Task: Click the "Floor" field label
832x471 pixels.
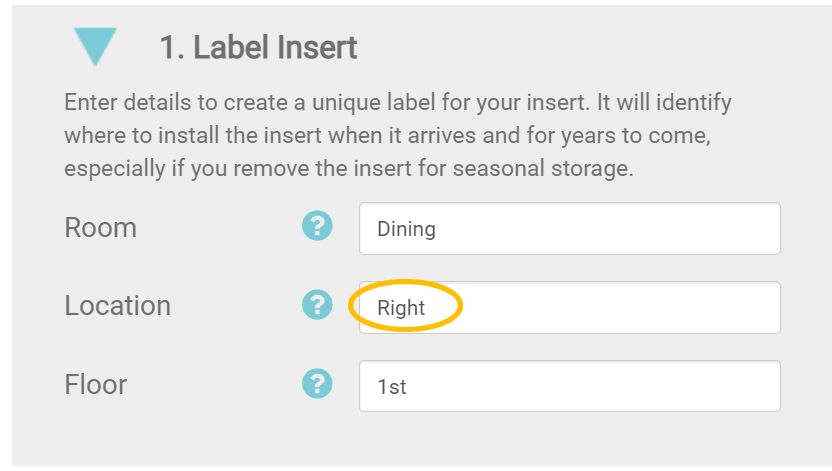Action: click(x=95, y=383)
